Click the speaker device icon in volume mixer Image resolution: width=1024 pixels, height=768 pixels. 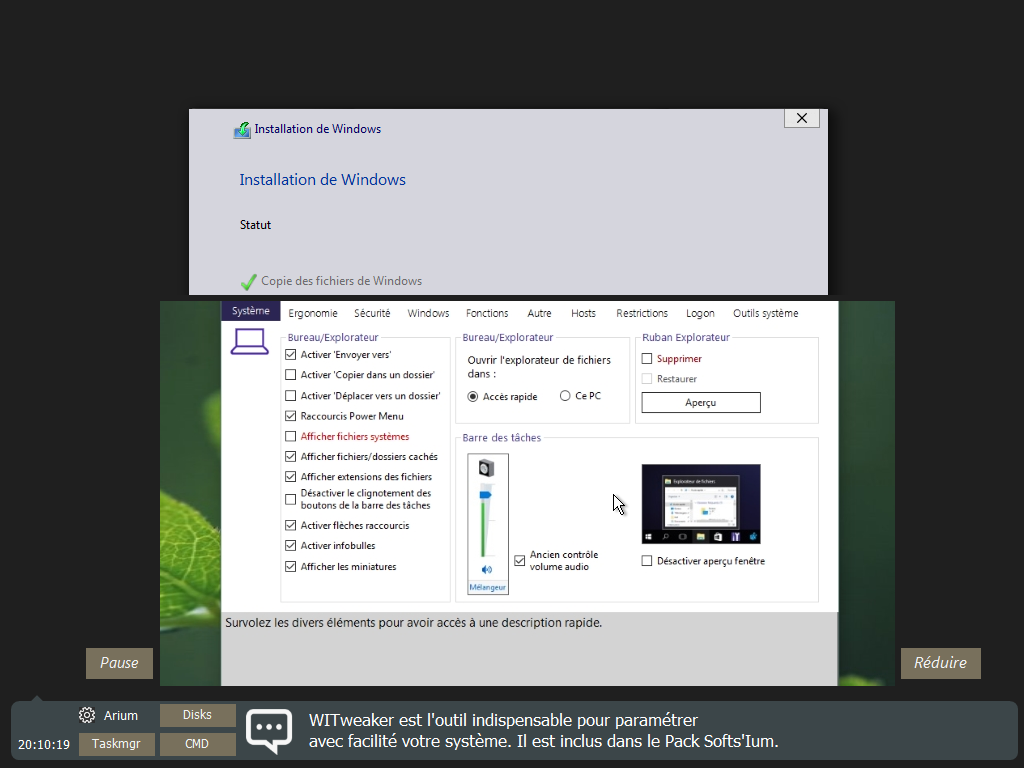tap(487, 468)
